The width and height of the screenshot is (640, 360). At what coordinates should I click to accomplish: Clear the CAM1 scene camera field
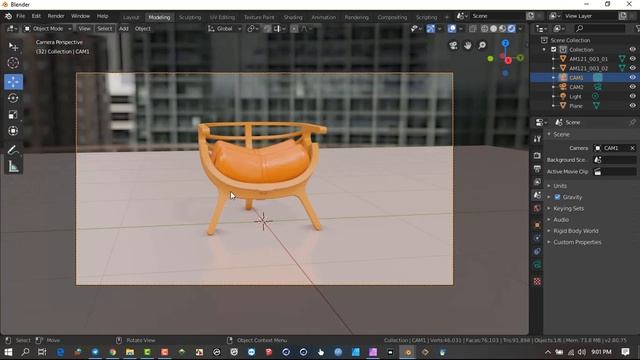(632, 148)
